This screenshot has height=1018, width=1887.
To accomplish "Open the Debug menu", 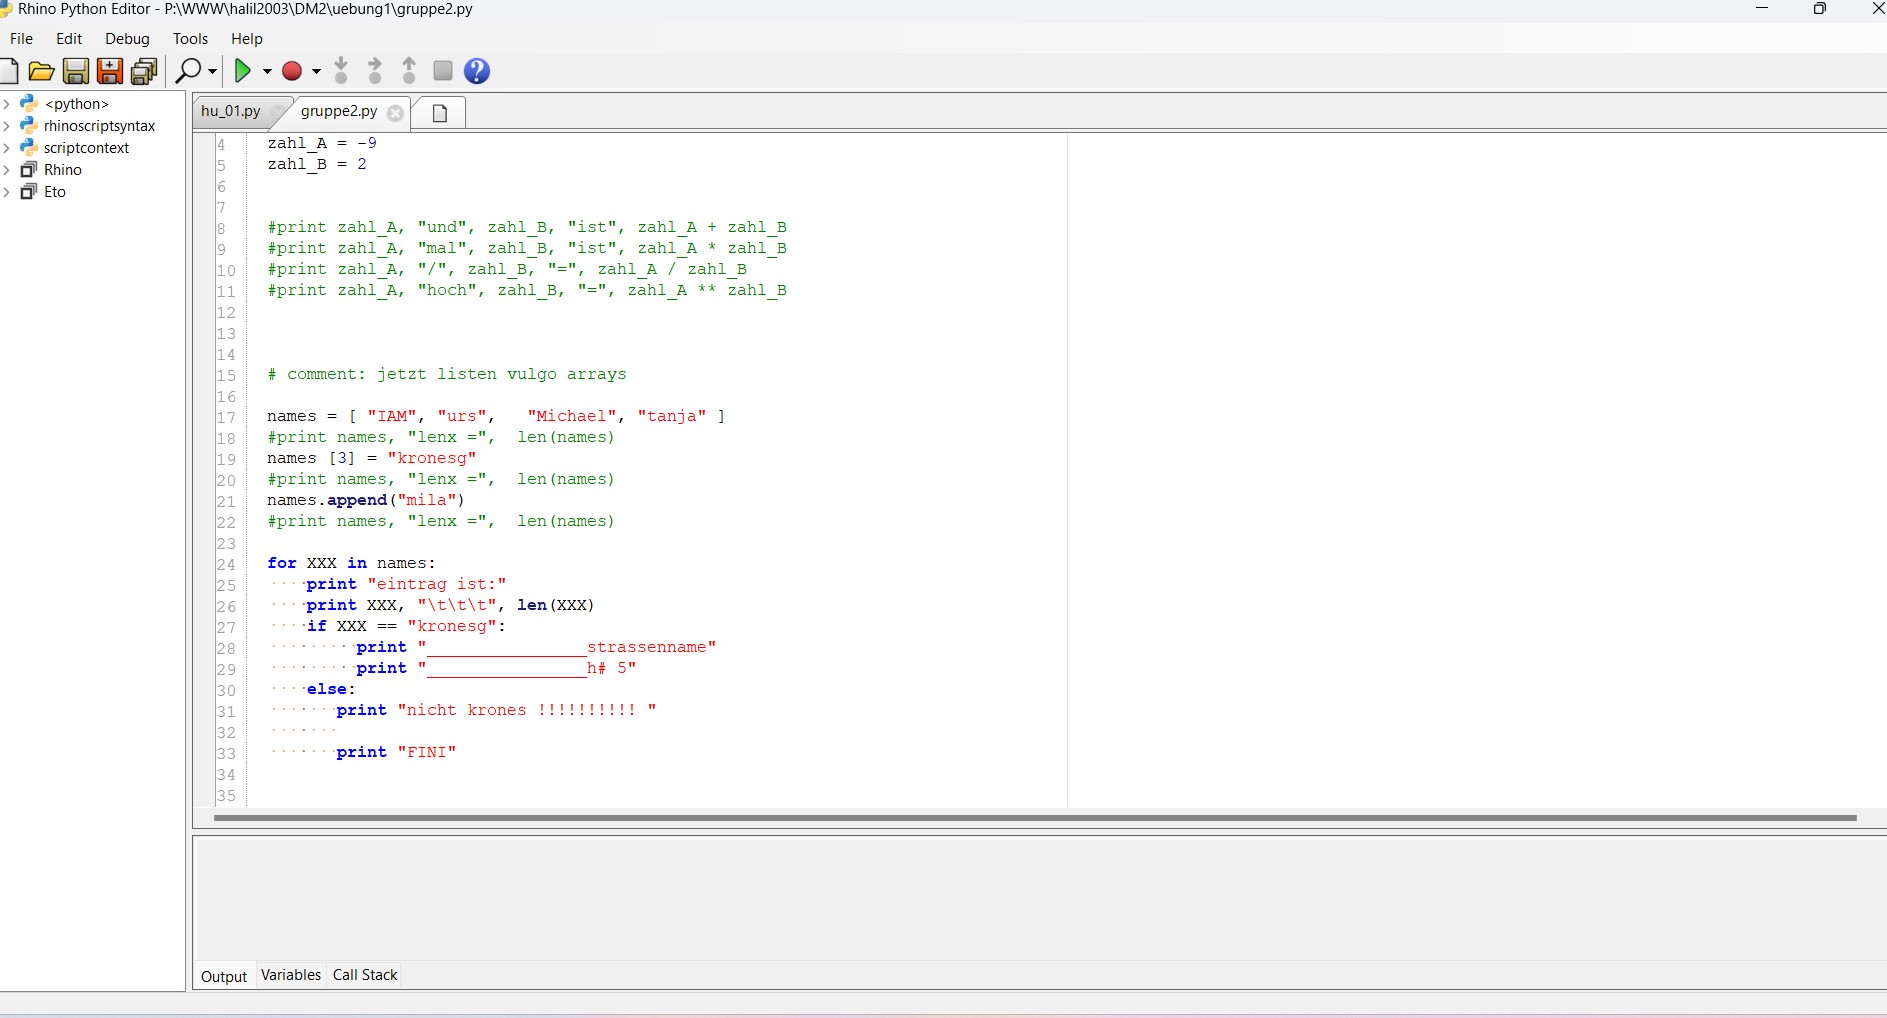I will [127, 38].
